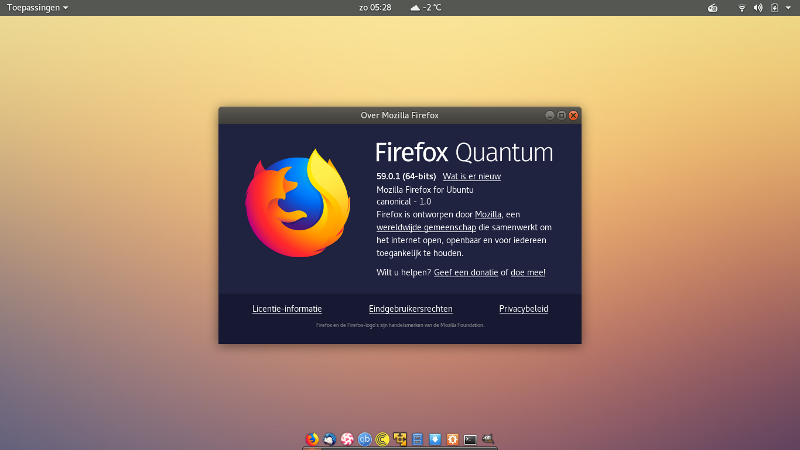Open the 'Wat is er nieuw' link
Screen dimensions: 800x450
click(471, 176)
